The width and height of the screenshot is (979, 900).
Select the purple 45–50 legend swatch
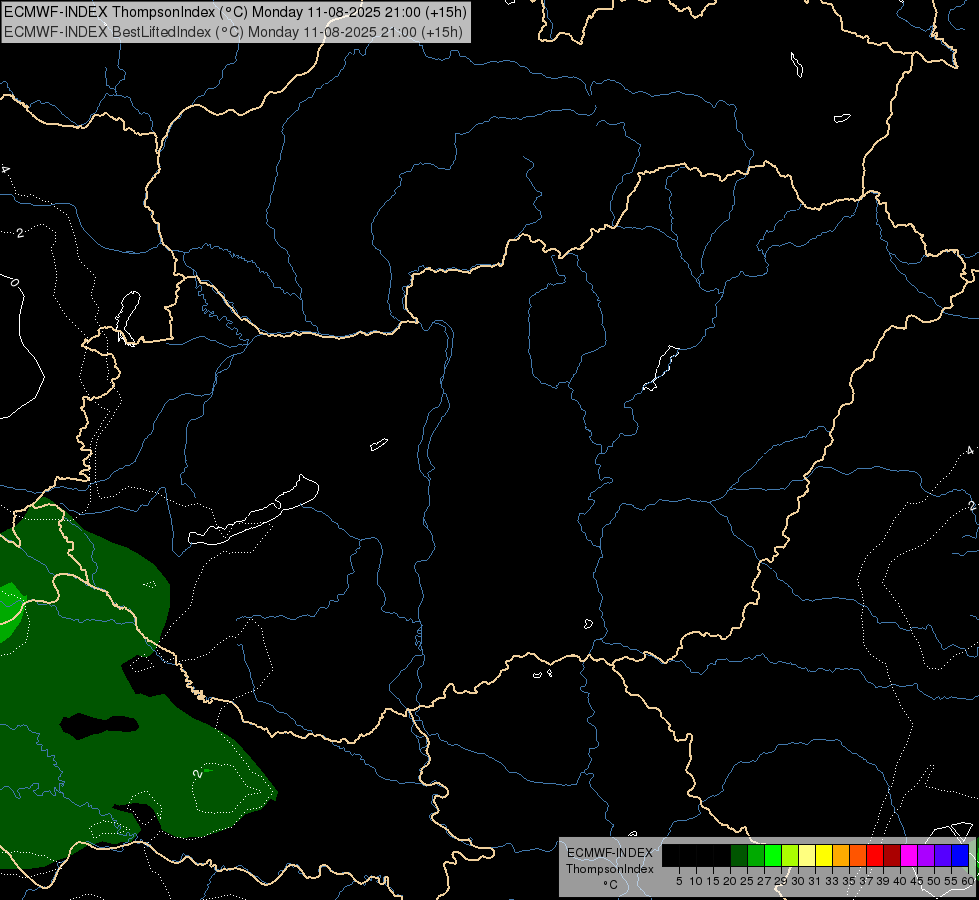click(926, 855)
